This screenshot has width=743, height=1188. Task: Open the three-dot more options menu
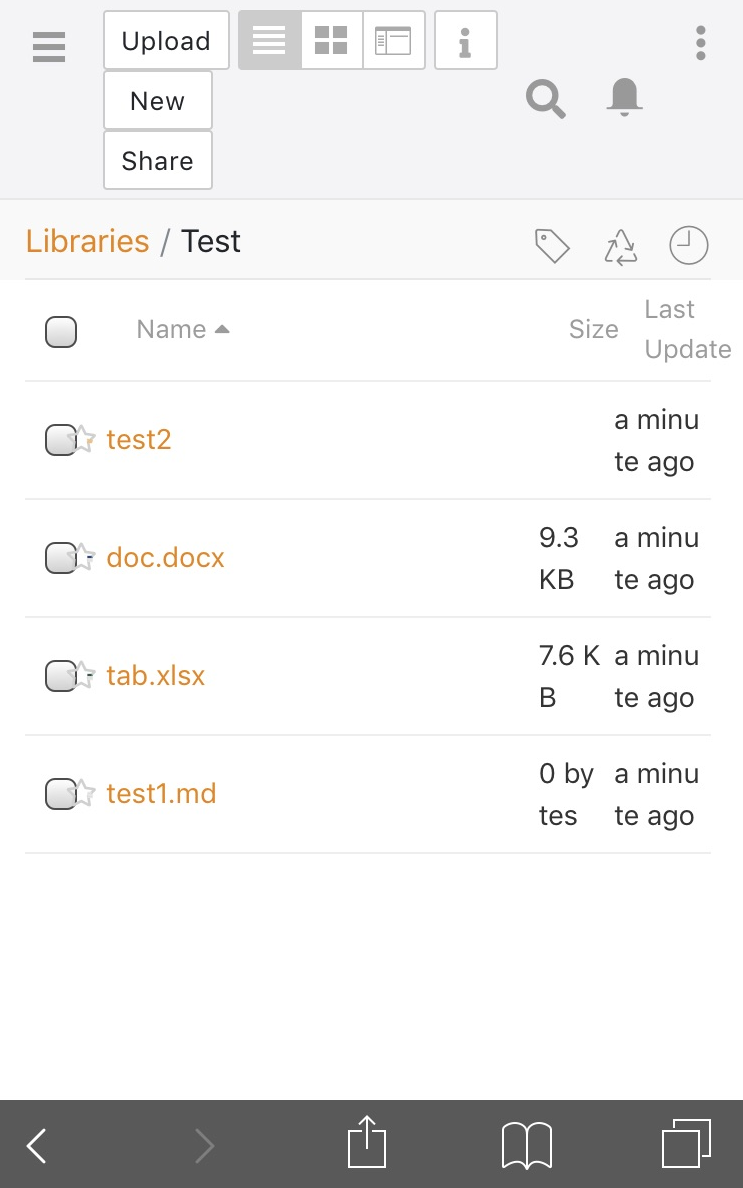click(700, 43)
